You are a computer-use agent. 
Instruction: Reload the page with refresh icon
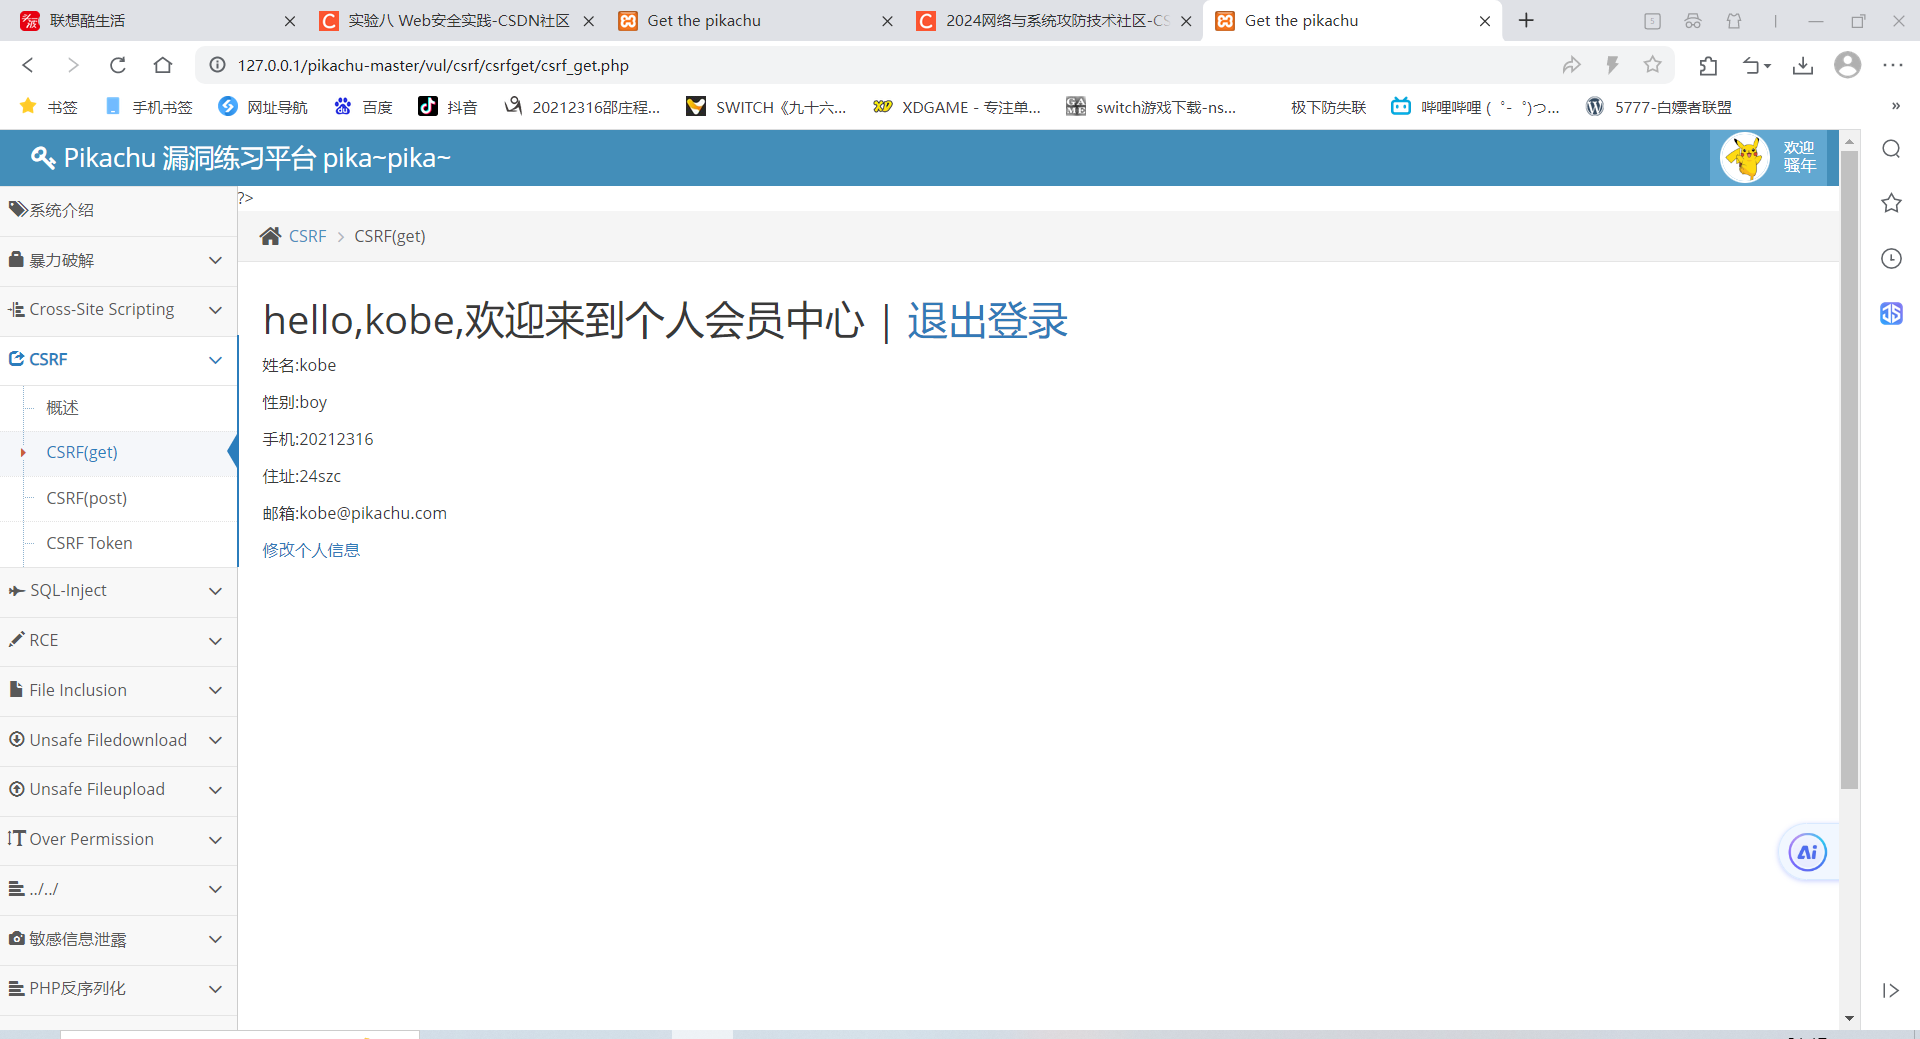coord(118,65)
